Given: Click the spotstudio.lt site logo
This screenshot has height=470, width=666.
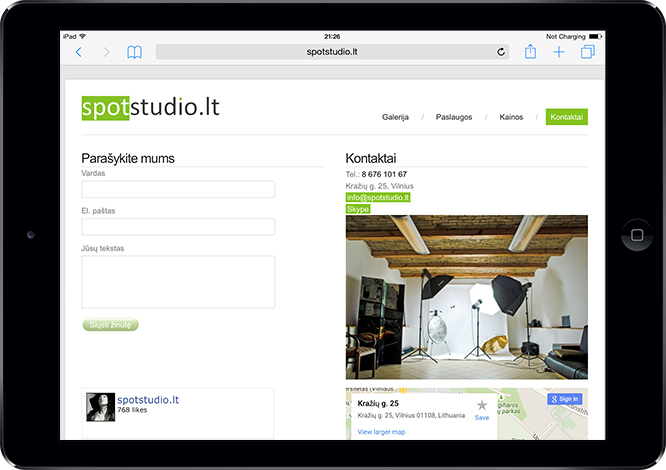Looking at the screenshot, I should tap(150, 108).
